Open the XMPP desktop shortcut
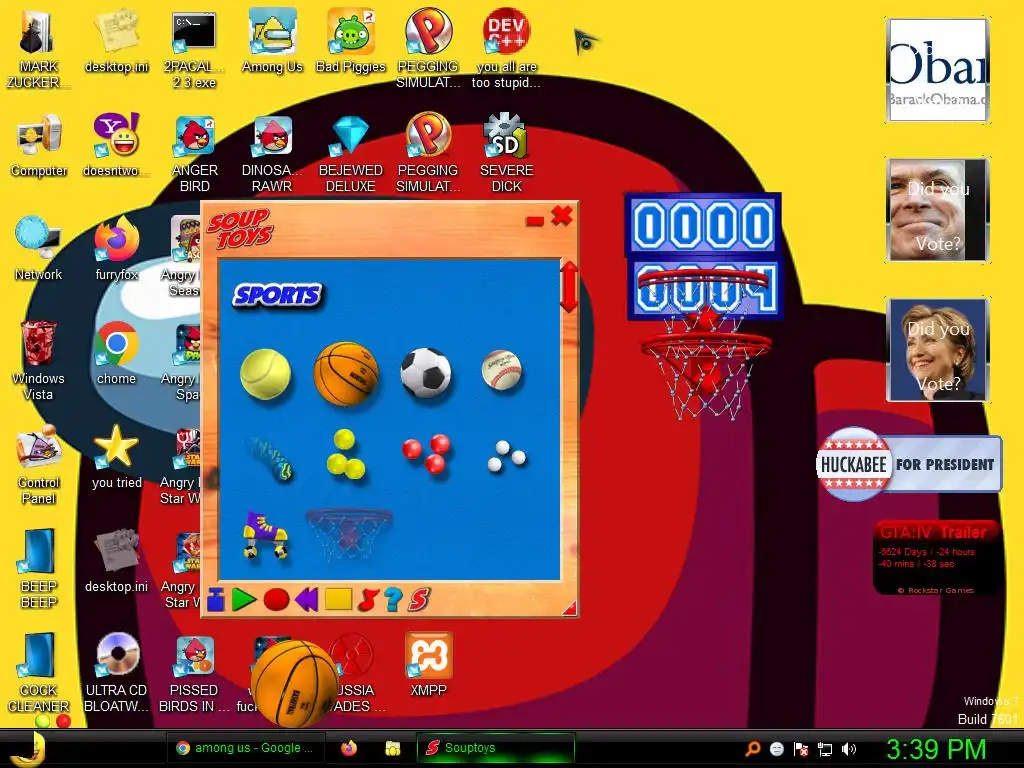The image size is (1024, 768). [428, 665]
